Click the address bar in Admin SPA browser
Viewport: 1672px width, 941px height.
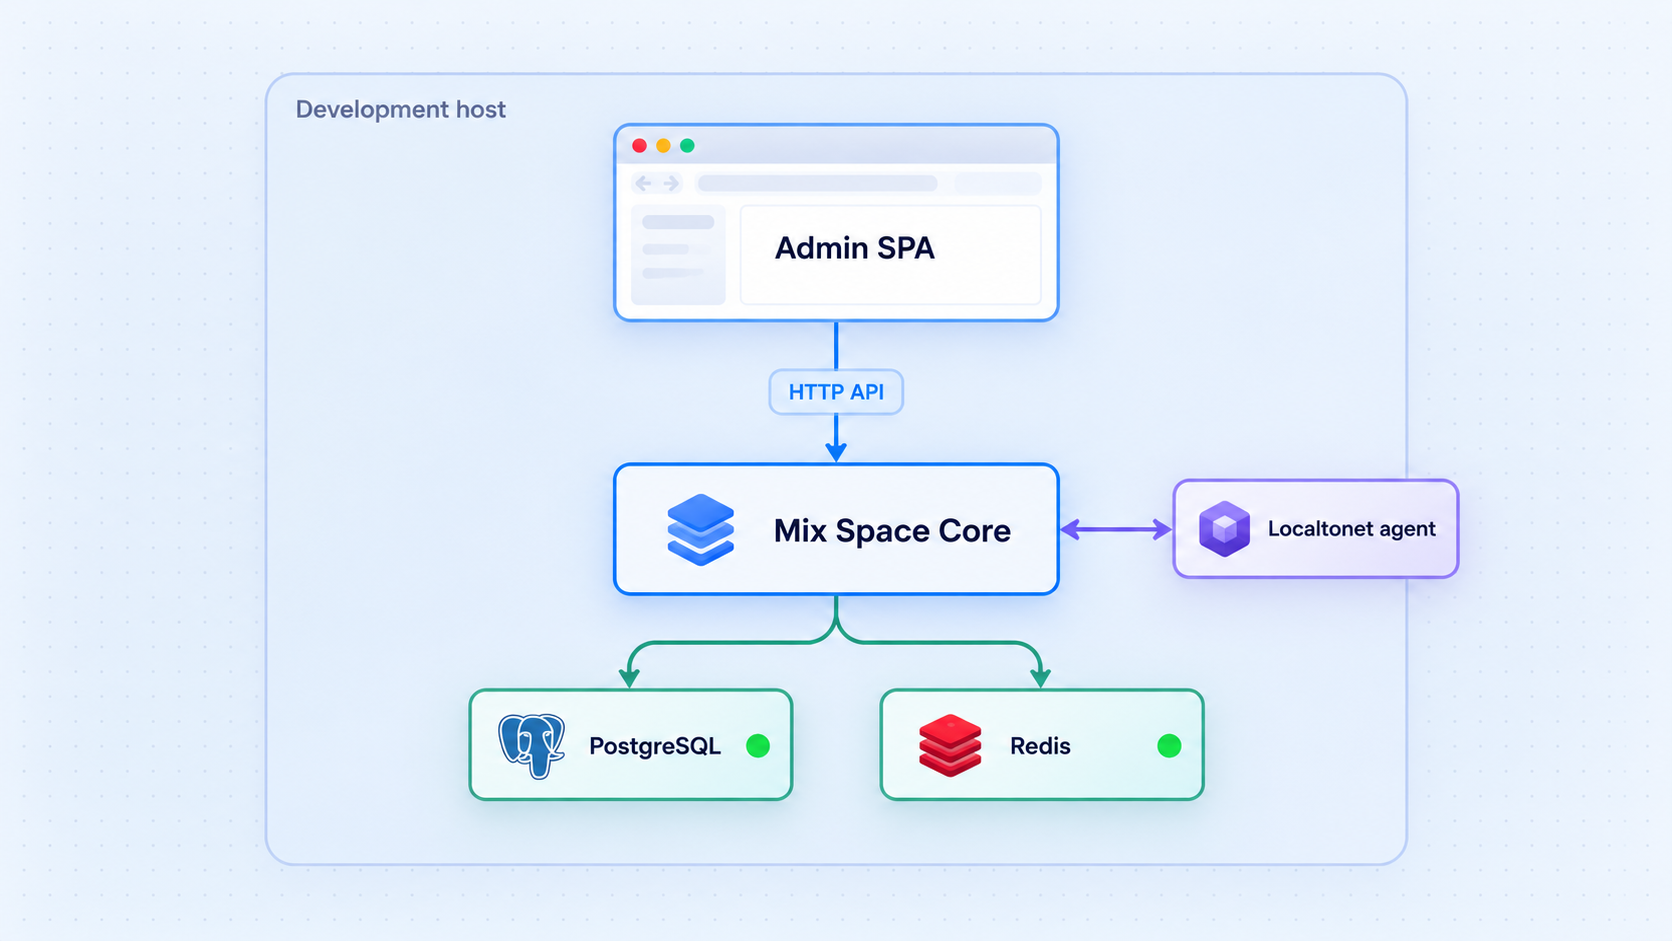[x=817, y=183]
